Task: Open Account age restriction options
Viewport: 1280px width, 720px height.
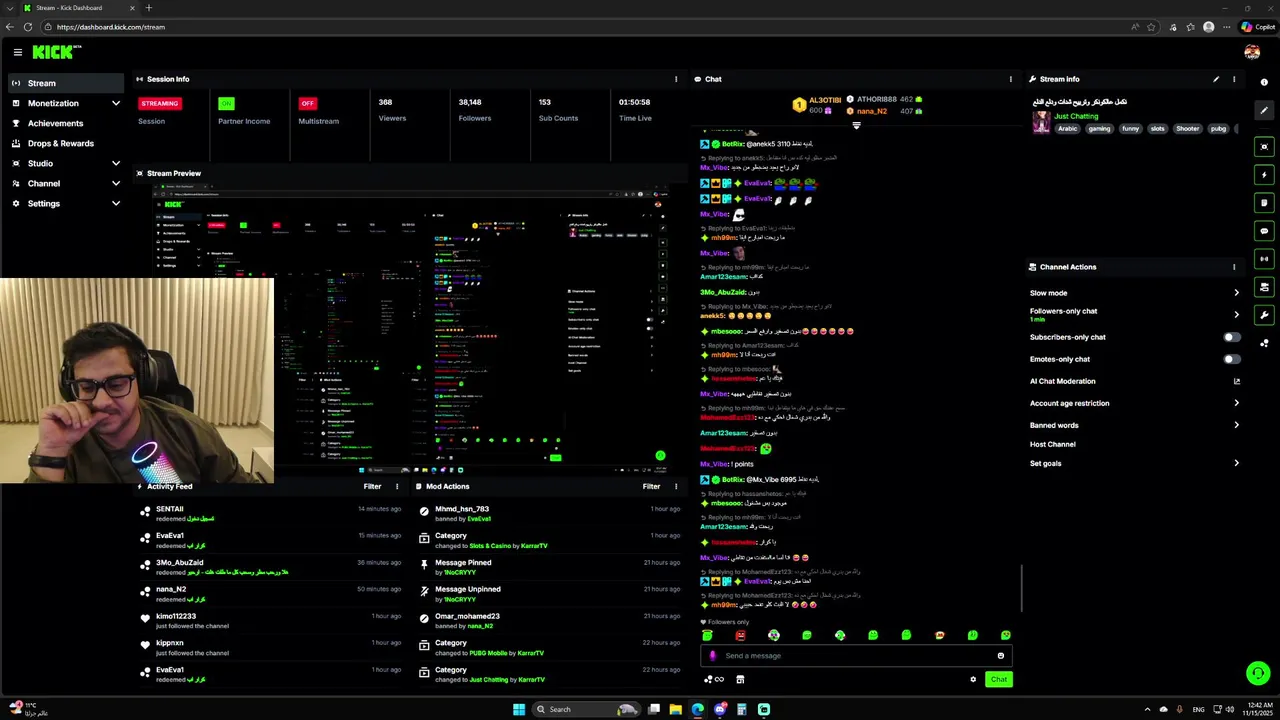Action: [1135, 403]
